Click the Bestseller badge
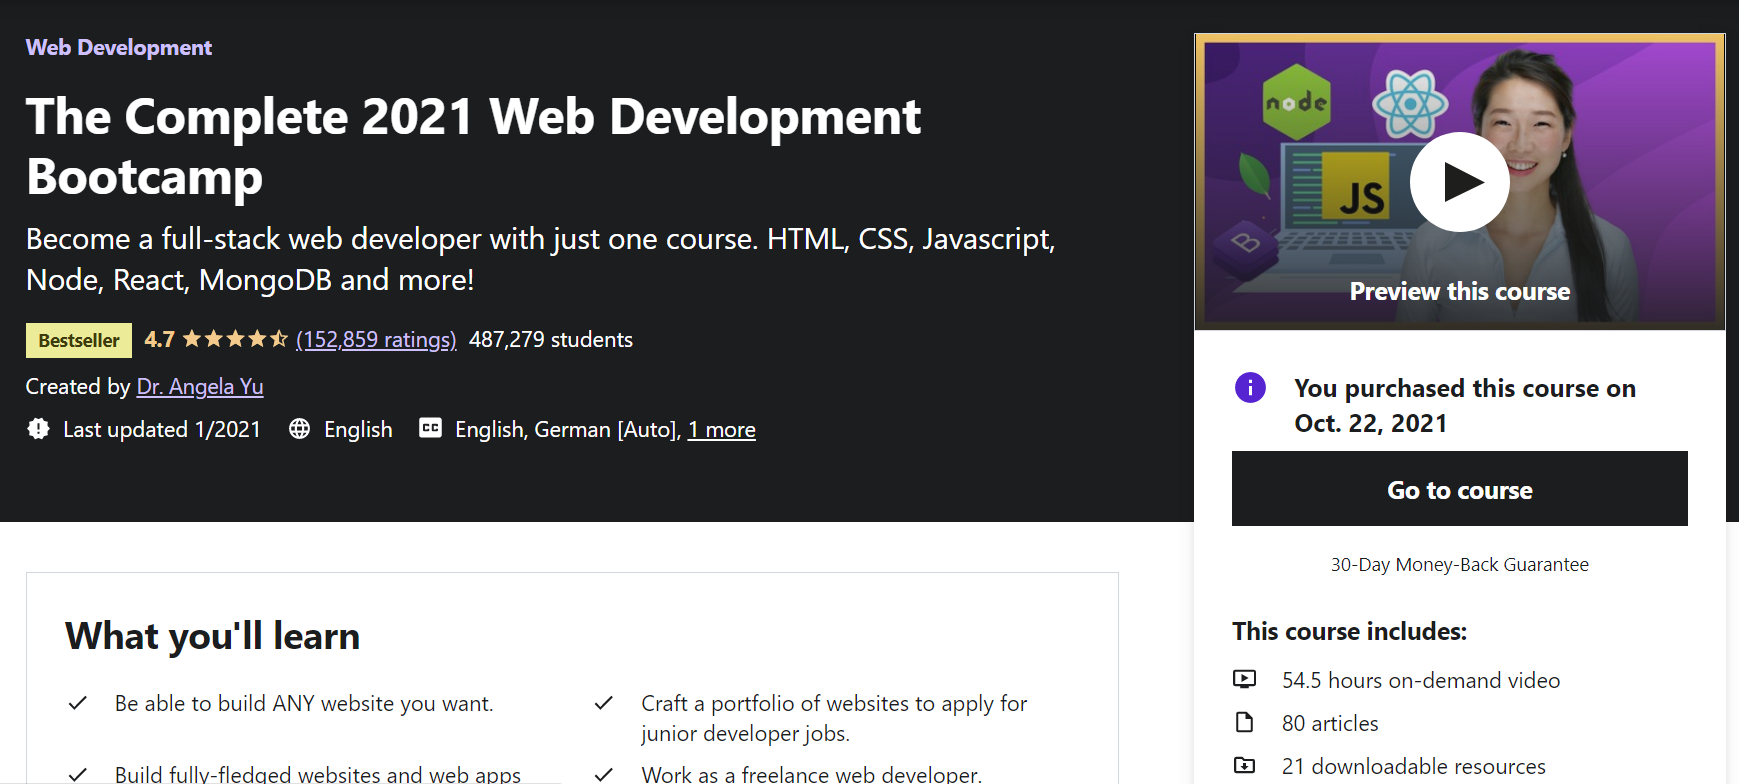Viewport: 1739px width, 784px height. pyautogui.click(x=79, y=340)
